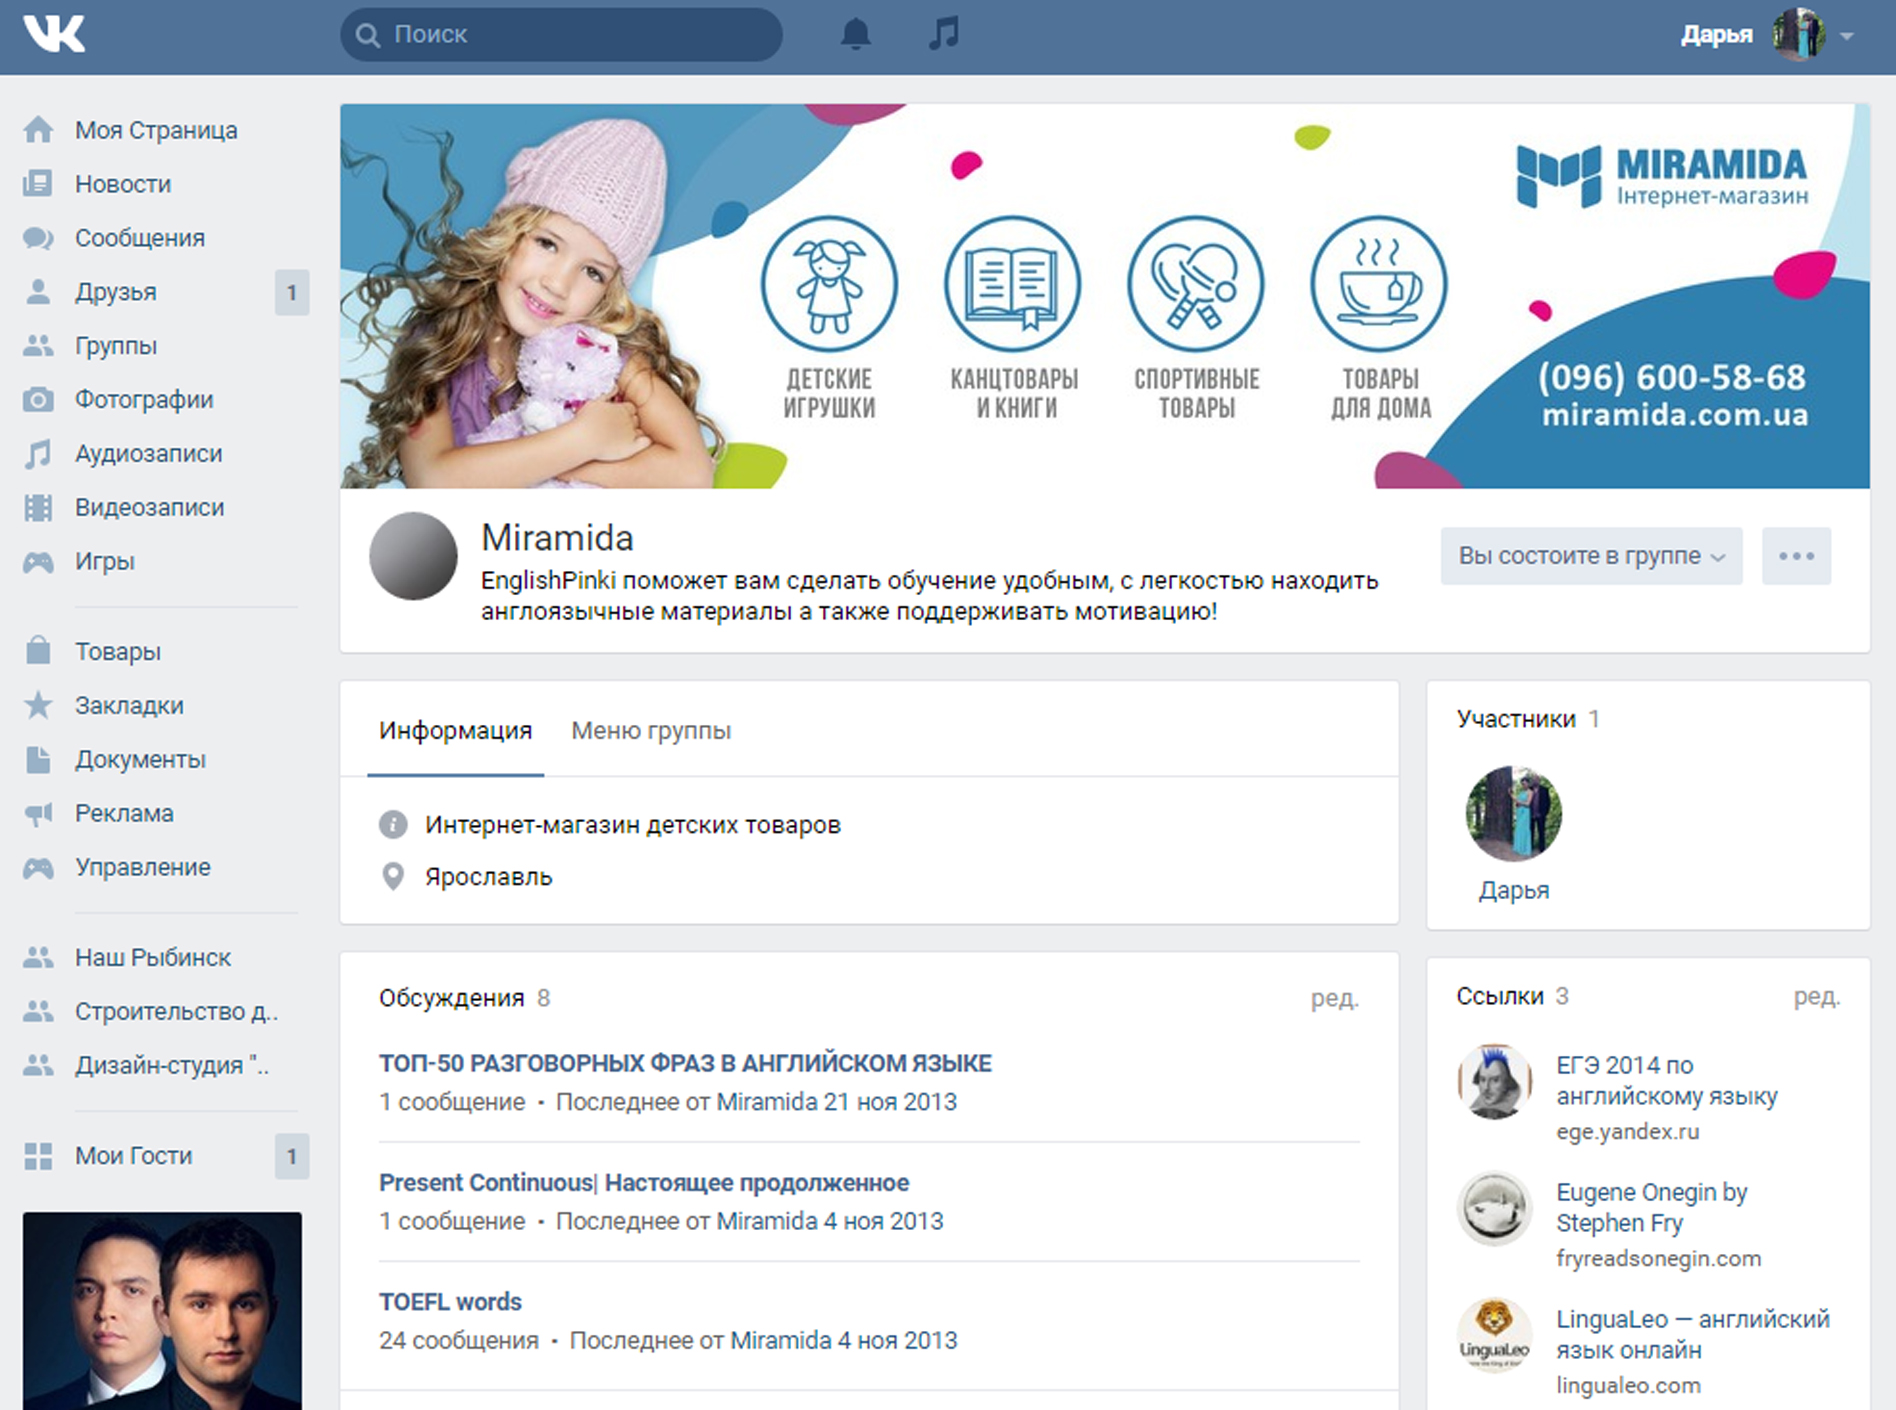This screenshot has height=1410, width=1896.
Task: Open the TOEFL words discussion
Action: click(x=450, y=1302)
